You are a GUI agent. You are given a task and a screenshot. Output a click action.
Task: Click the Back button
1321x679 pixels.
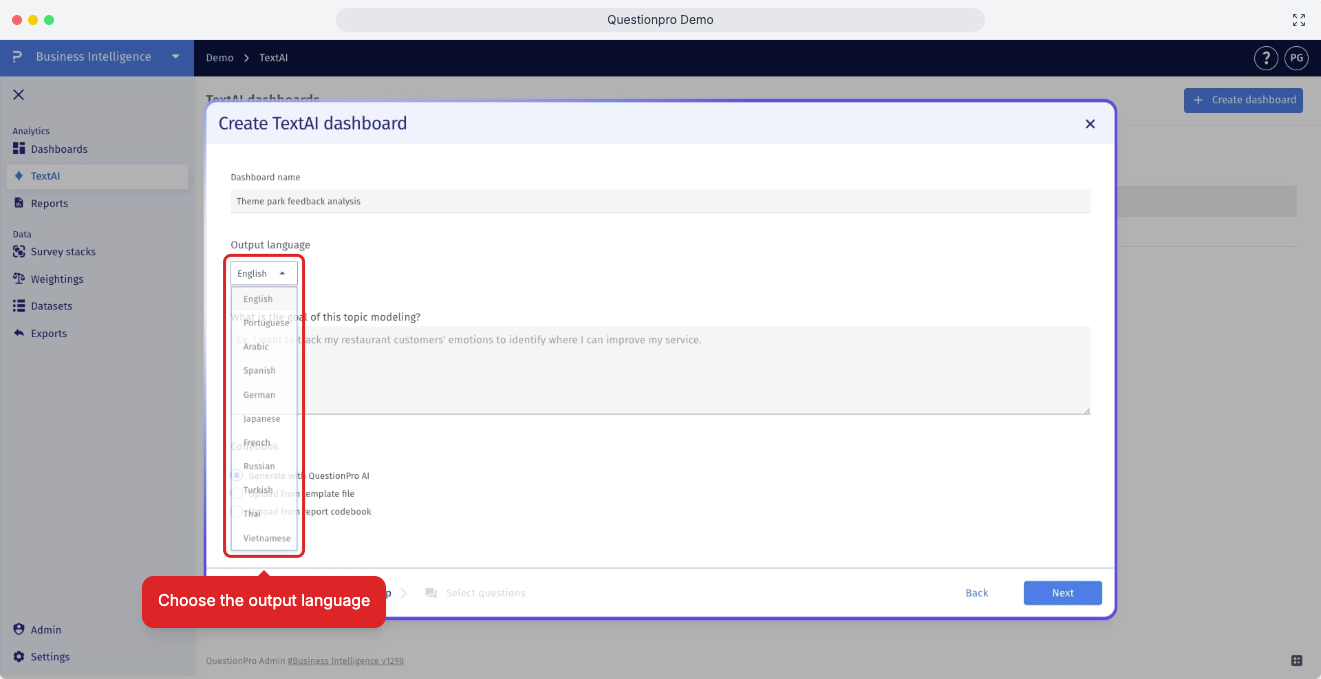coord(977,593)
